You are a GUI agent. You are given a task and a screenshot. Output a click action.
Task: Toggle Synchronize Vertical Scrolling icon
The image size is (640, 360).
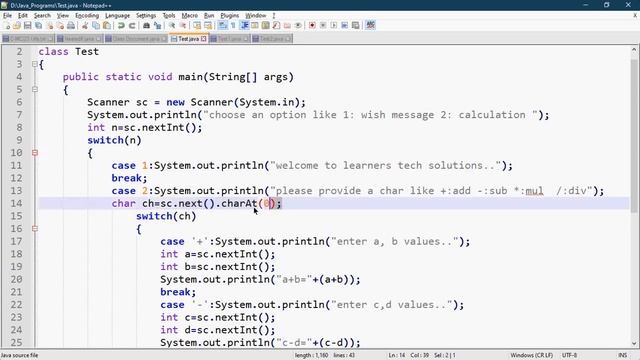197,25
